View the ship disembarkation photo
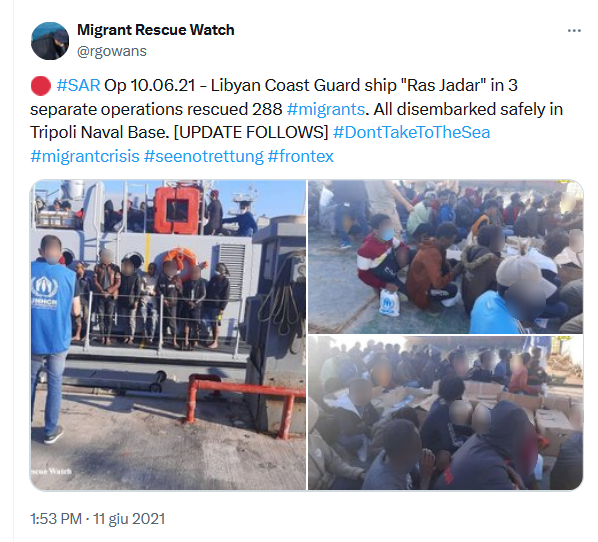 click(168, 335)
